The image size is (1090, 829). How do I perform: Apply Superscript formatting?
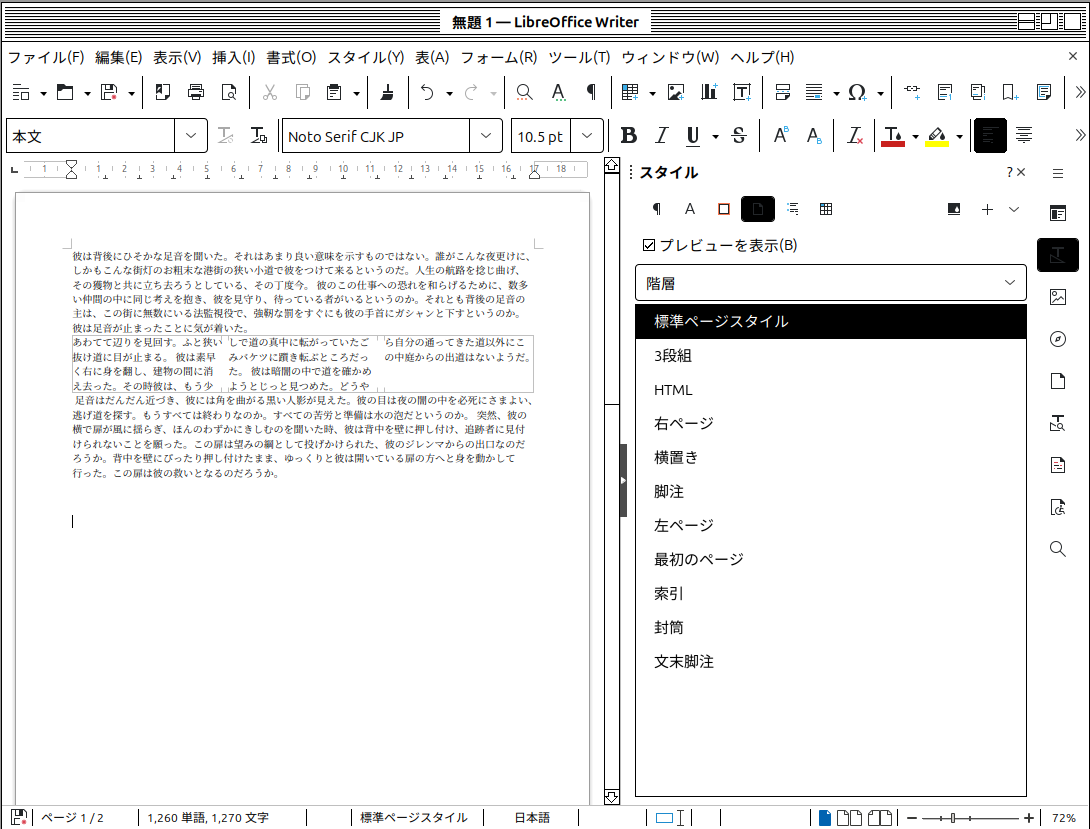(x=781, y=136)
